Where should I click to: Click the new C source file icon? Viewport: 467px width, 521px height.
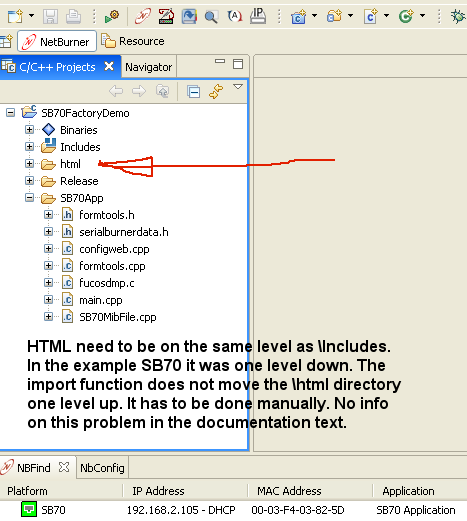click(x=371, y=16)
